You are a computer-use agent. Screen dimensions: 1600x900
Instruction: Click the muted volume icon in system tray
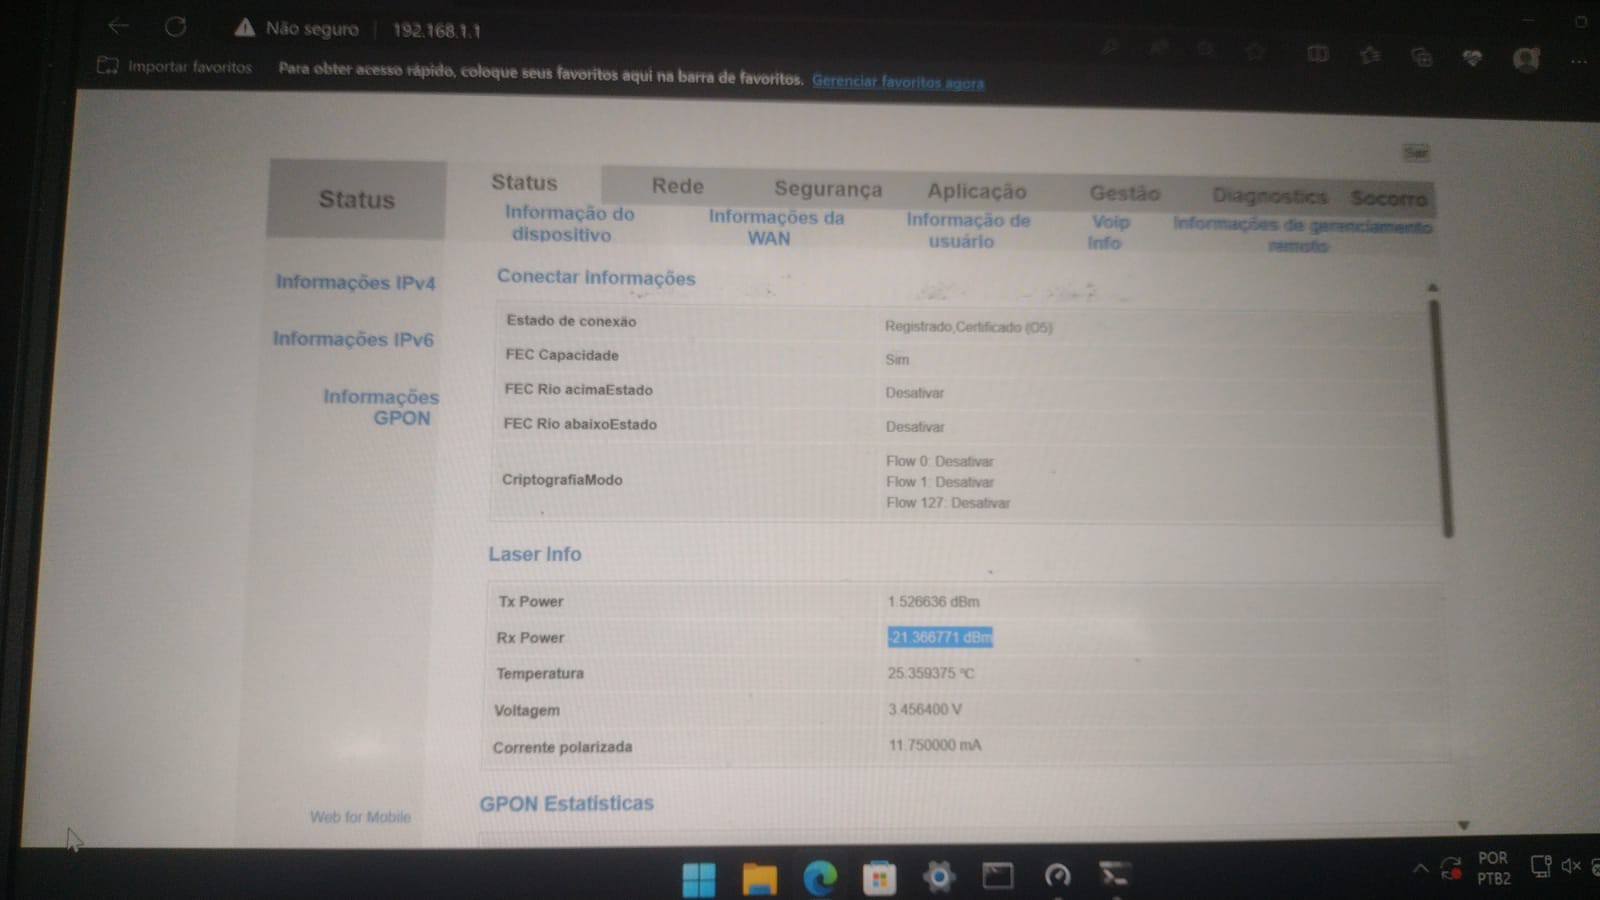click(x=1572, y=866)
